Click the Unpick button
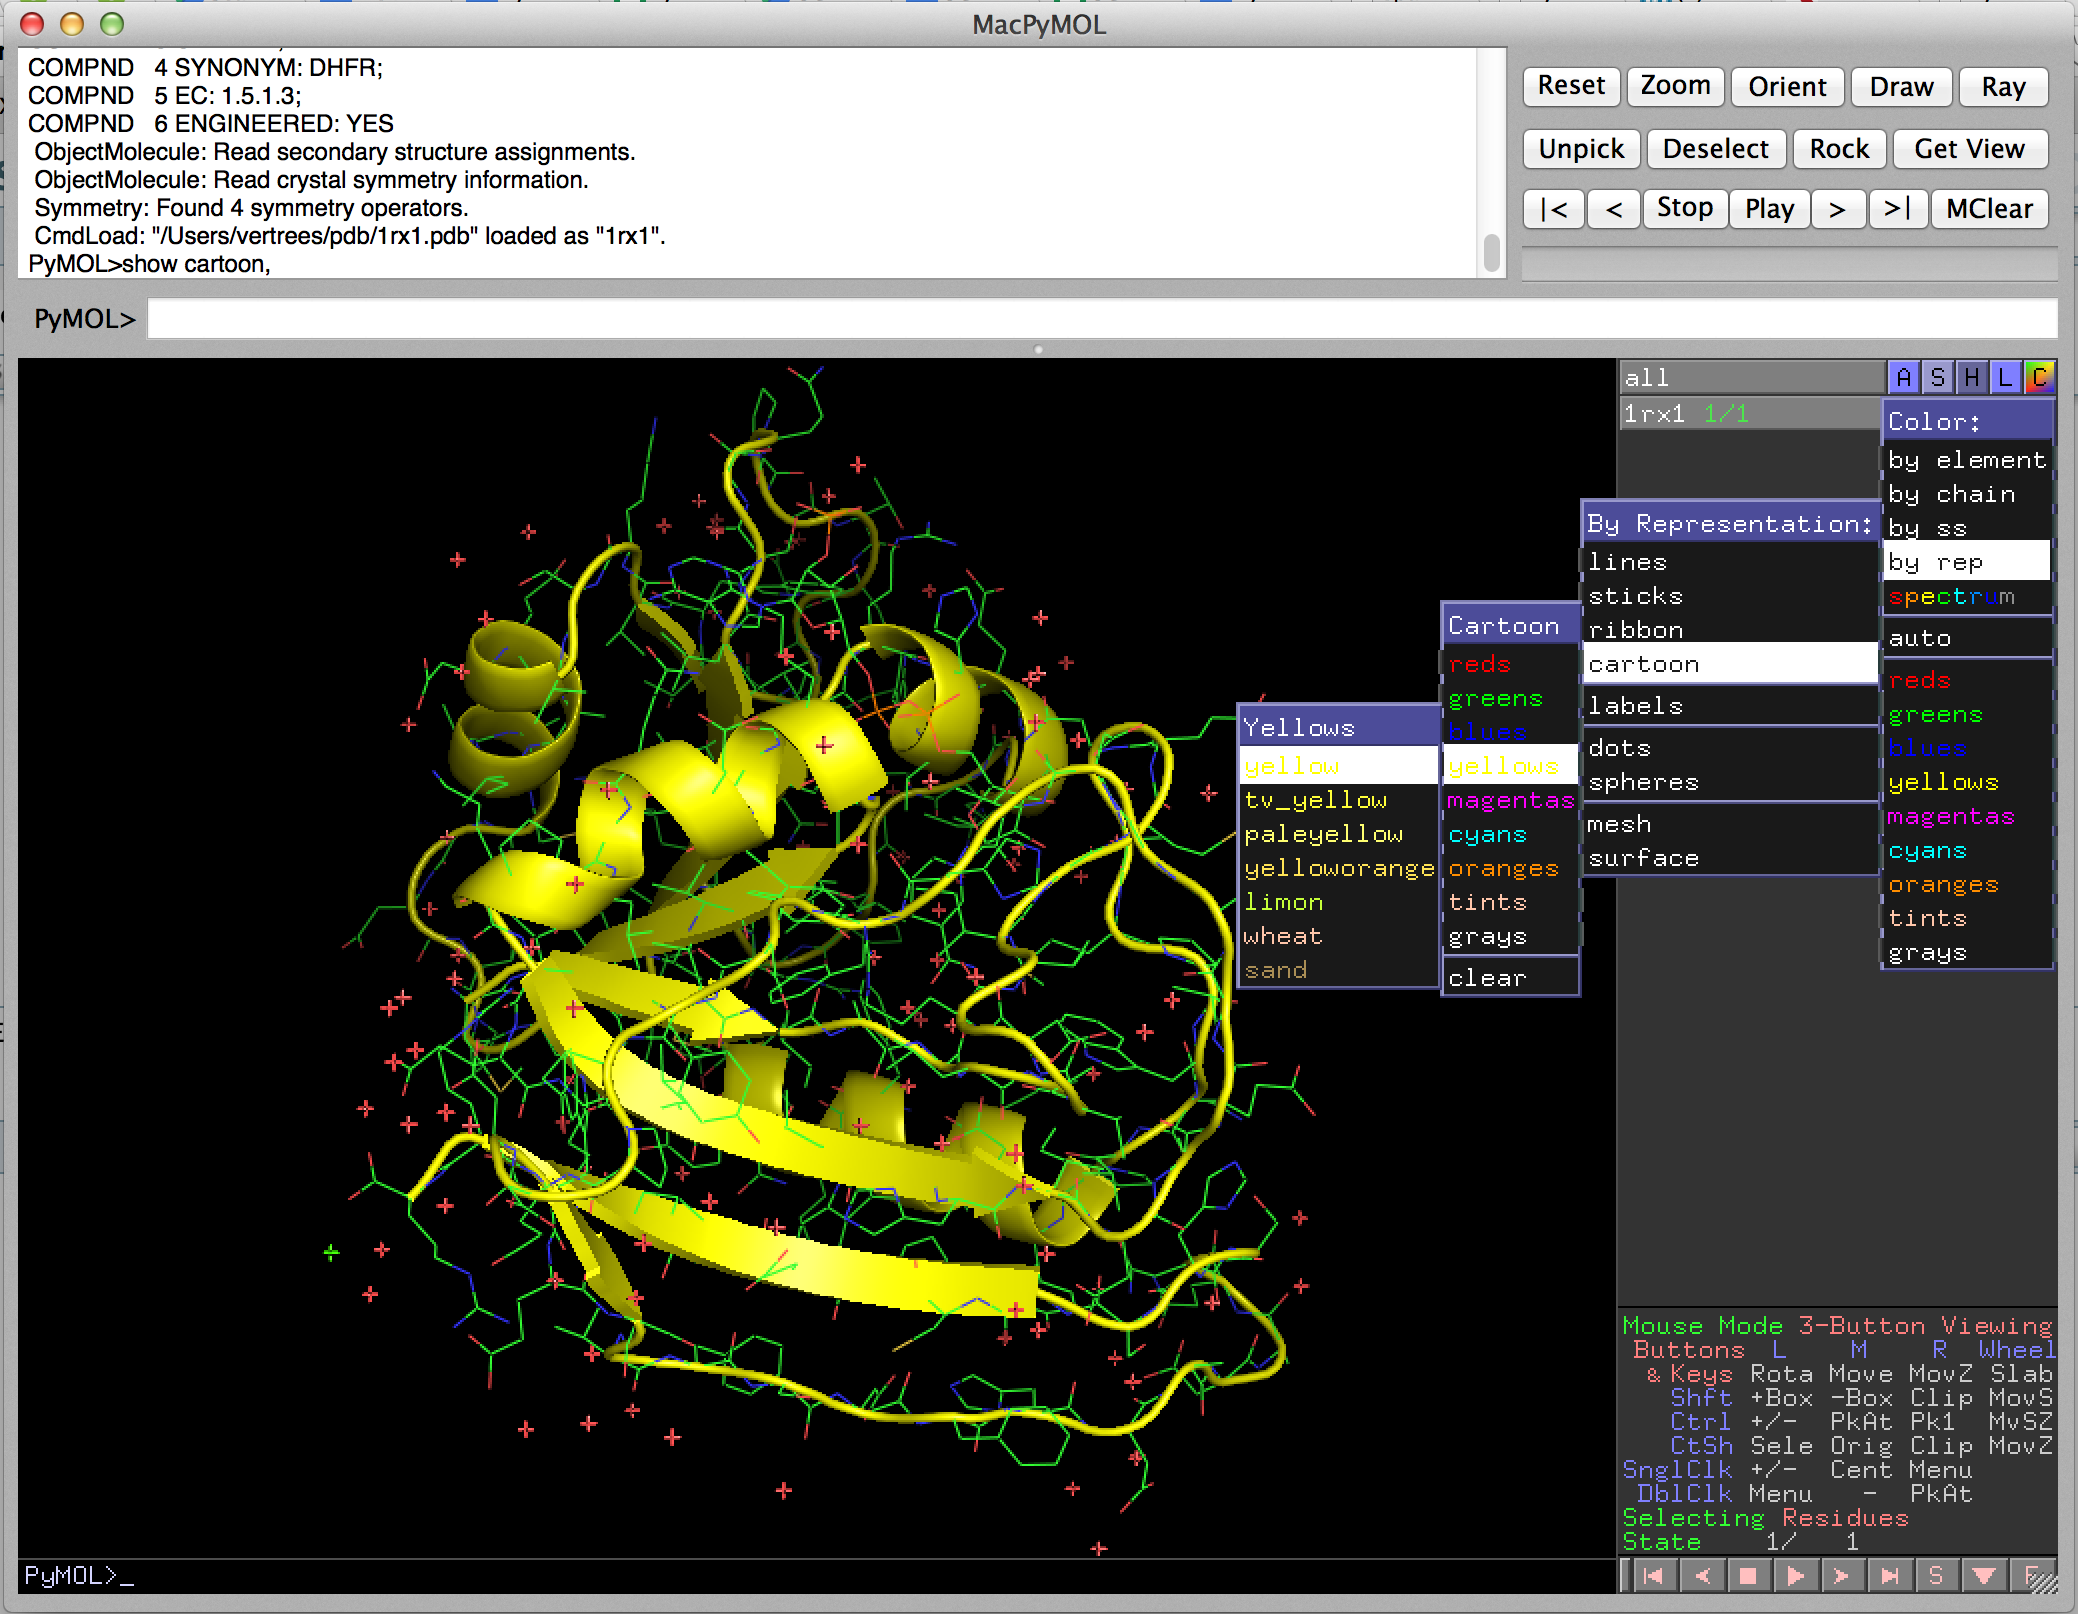The image size is (2078, 1614). [1581, 149]
